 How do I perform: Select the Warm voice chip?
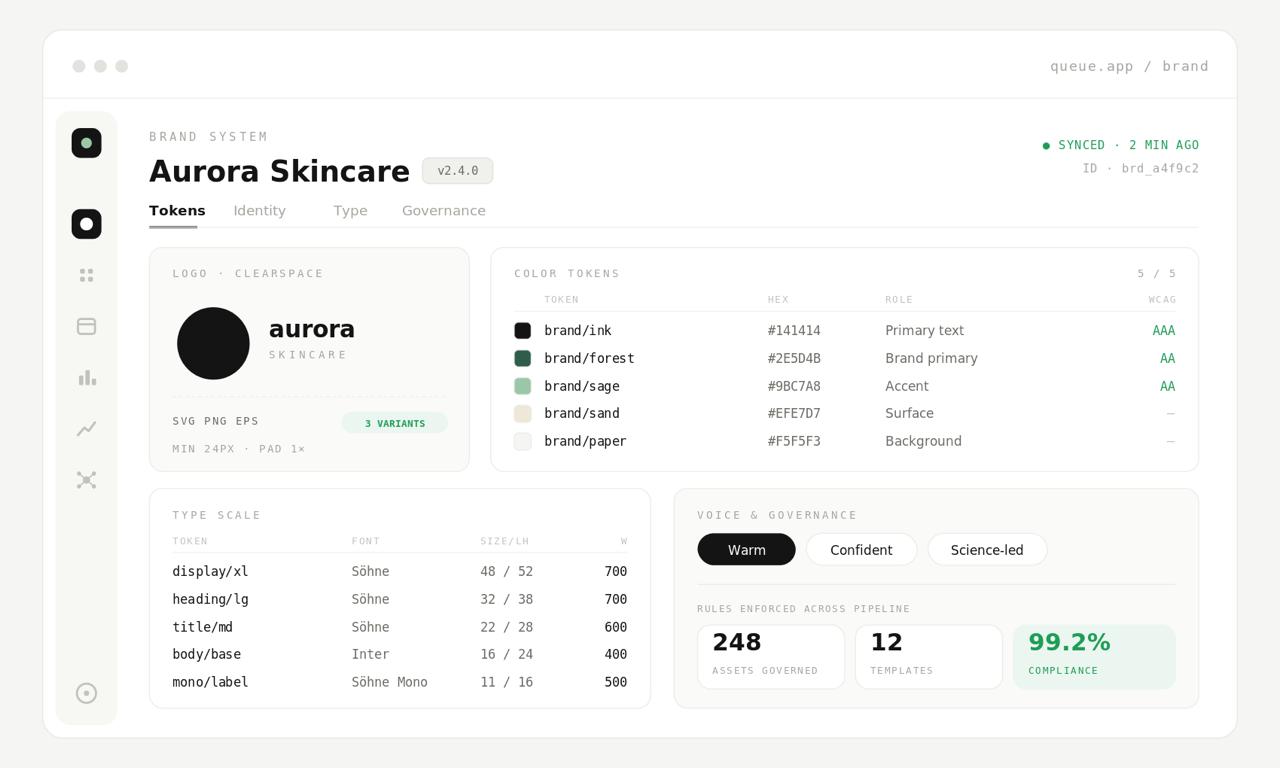(746, 549)
